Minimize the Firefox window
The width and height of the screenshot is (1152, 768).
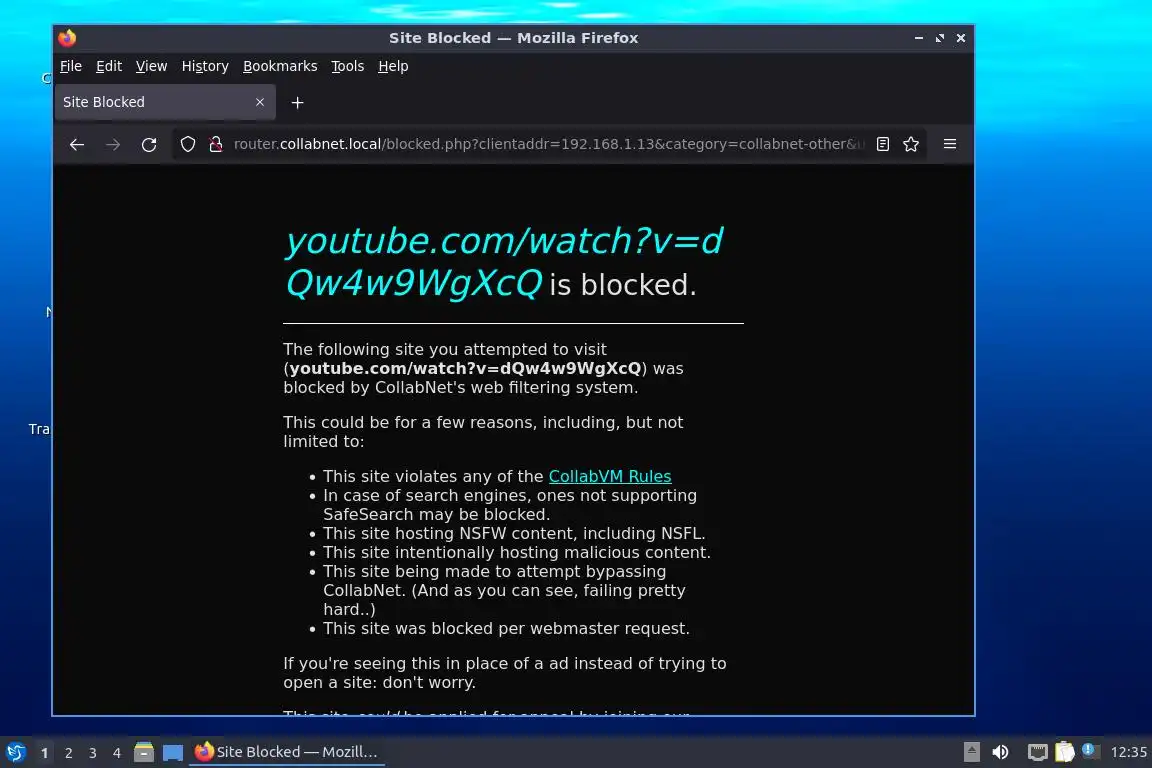click(x=918, y=37)
